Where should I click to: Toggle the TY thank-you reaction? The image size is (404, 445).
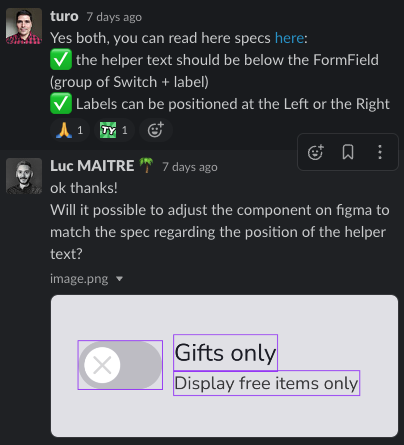(114, 130)
